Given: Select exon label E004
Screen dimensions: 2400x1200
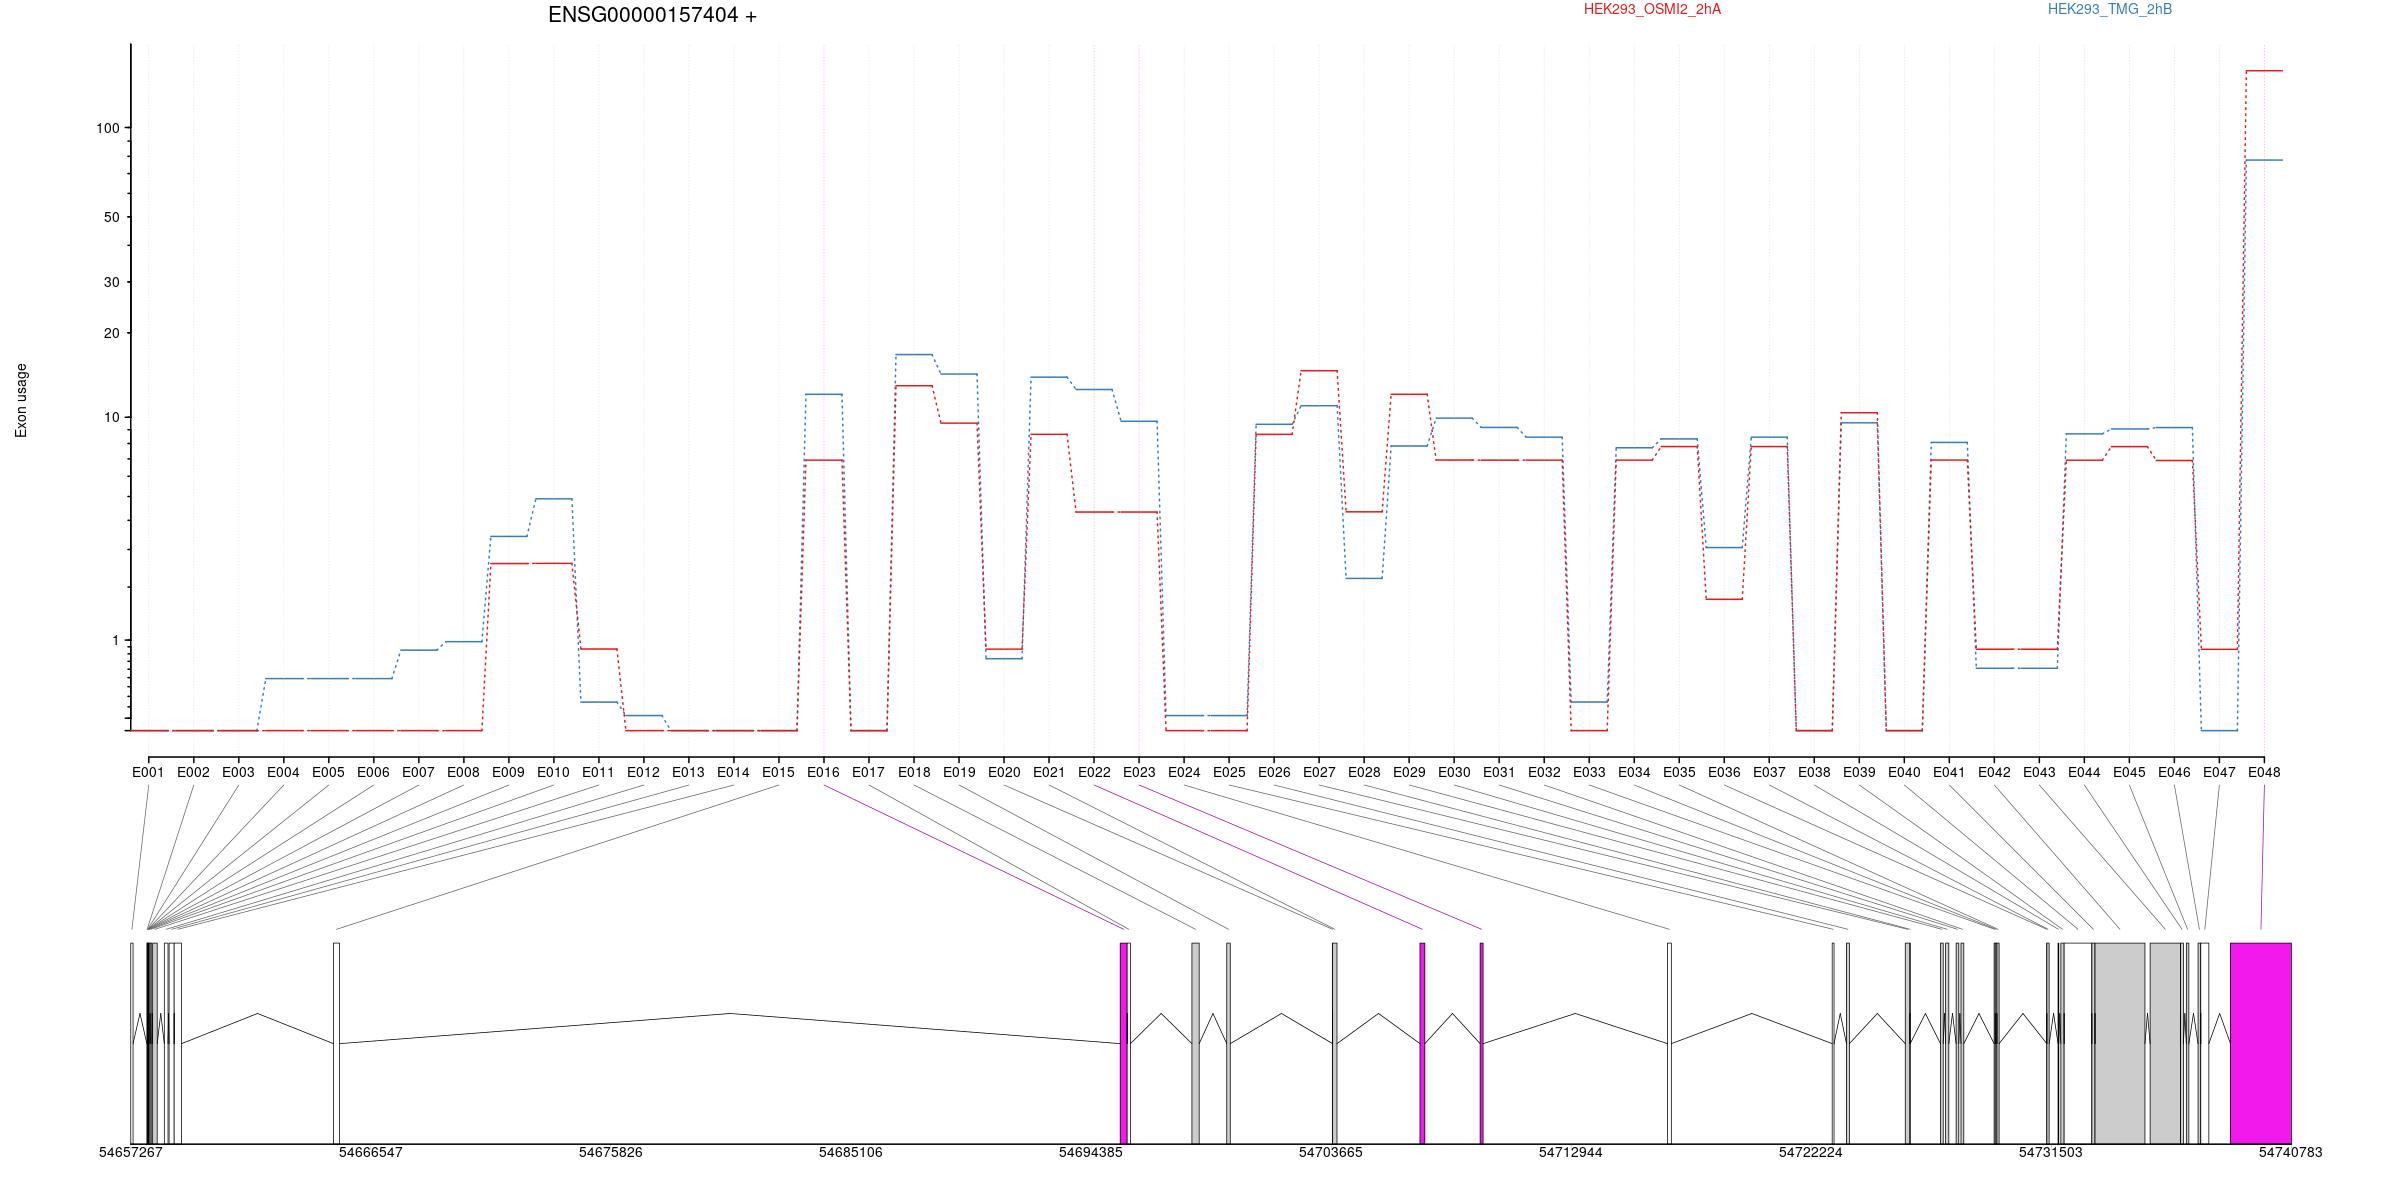Looking at the screenshot, I should coord(283,772).
